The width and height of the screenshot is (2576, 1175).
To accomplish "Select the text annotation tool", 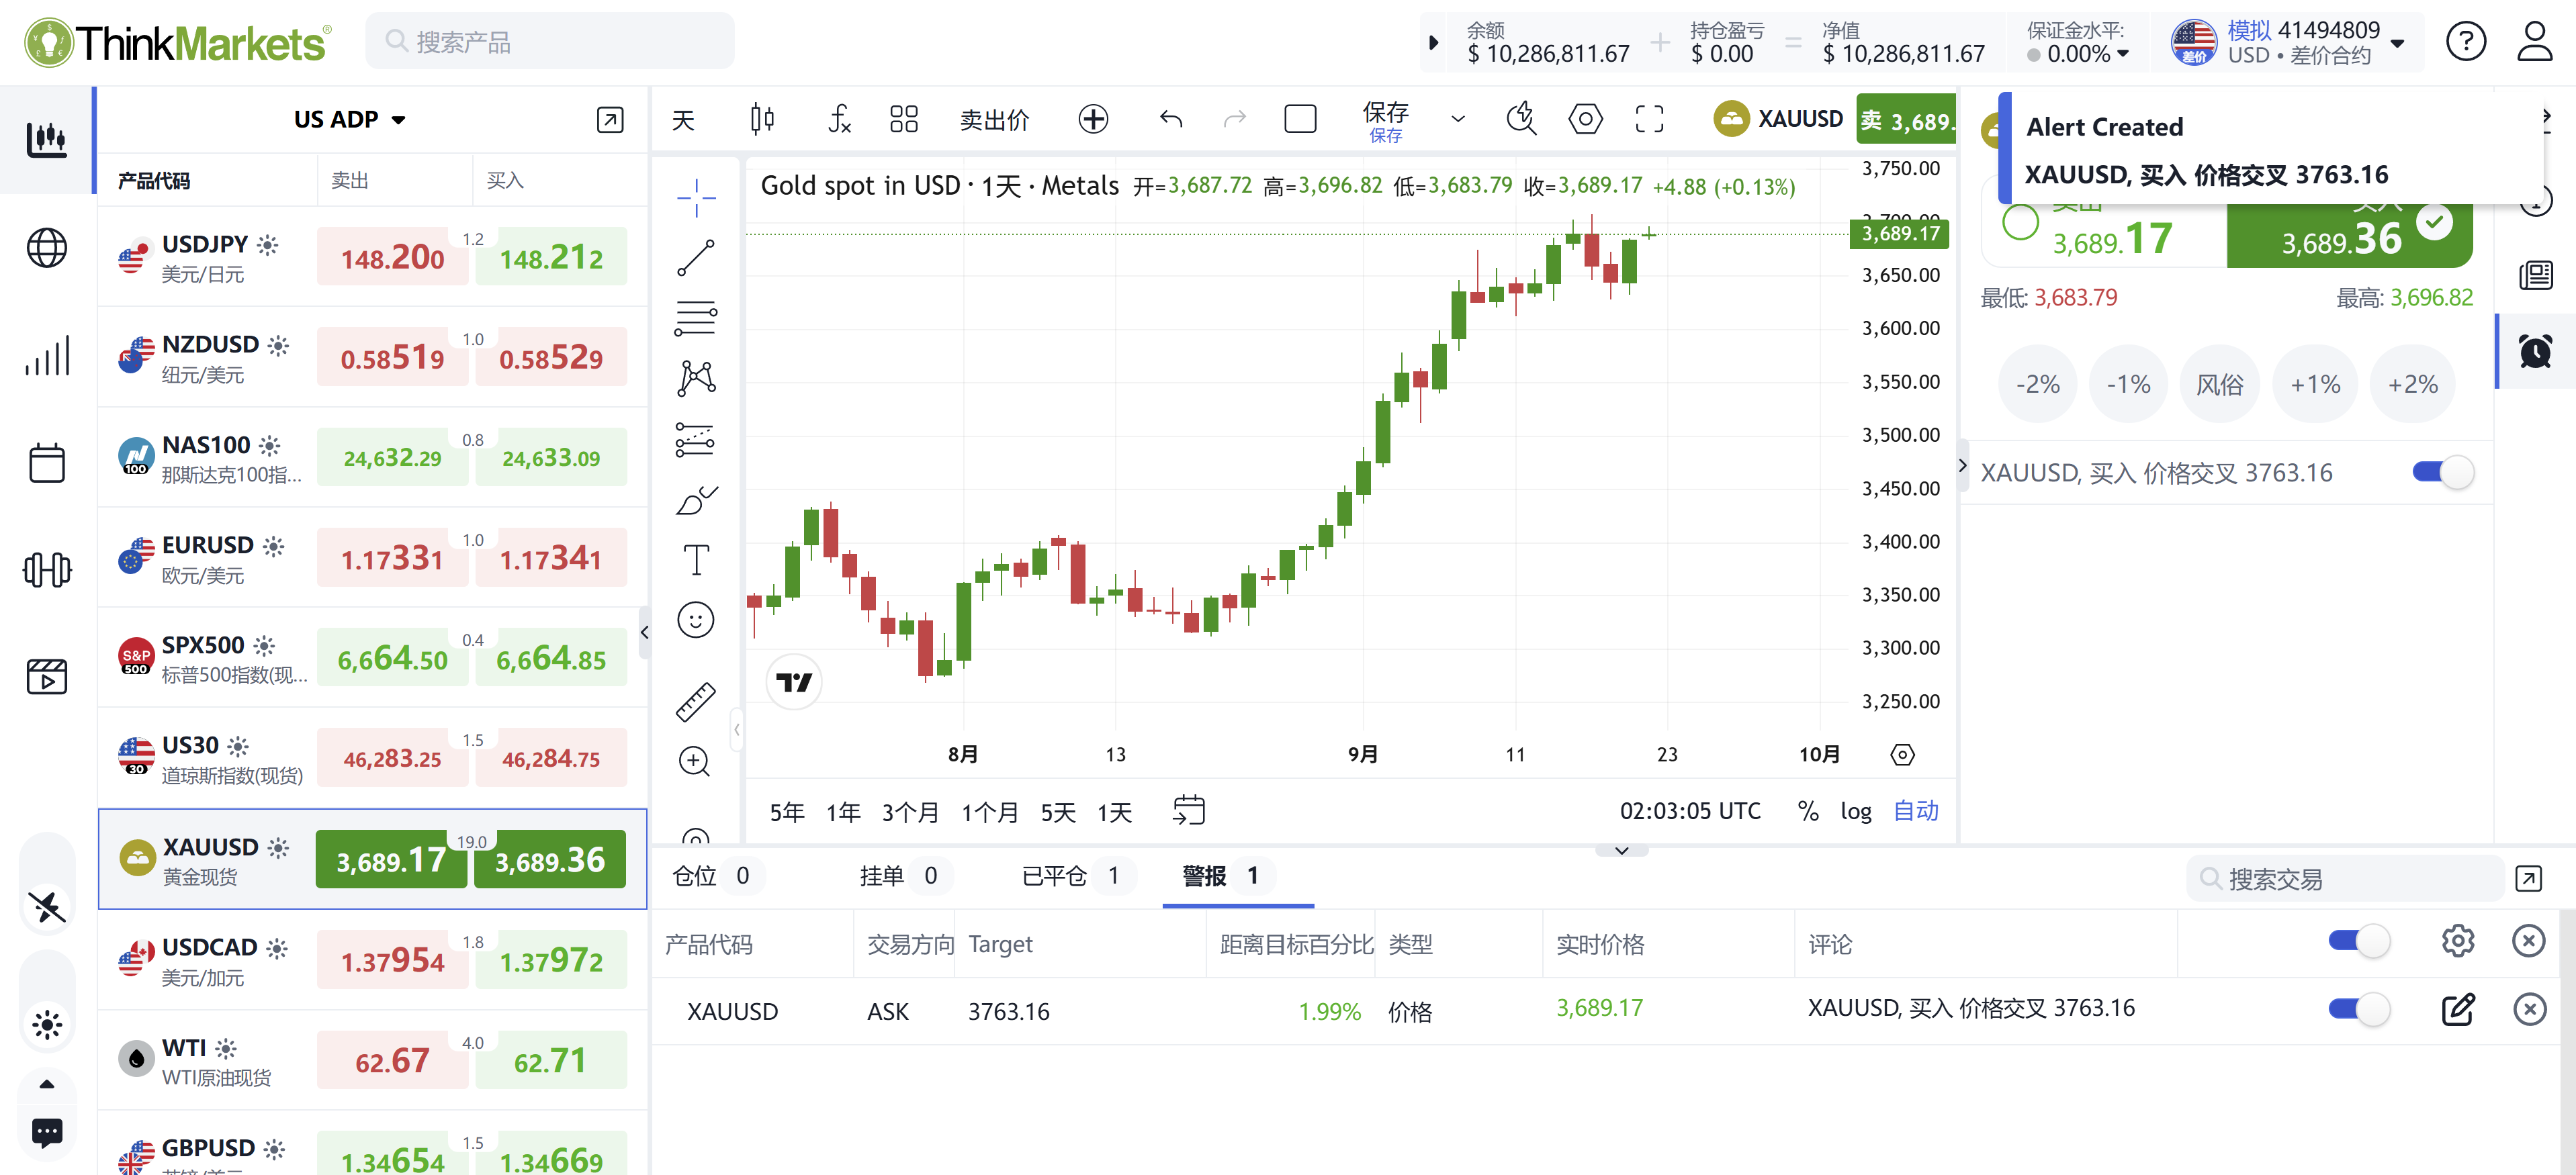I will [x=695, y=559].
